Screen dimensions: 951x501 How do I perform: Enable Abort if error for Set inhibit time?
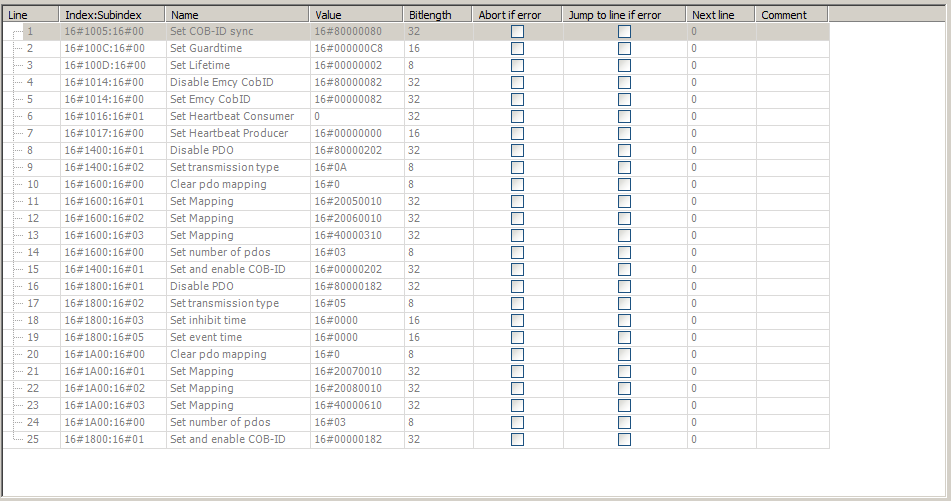click(517, 321)
